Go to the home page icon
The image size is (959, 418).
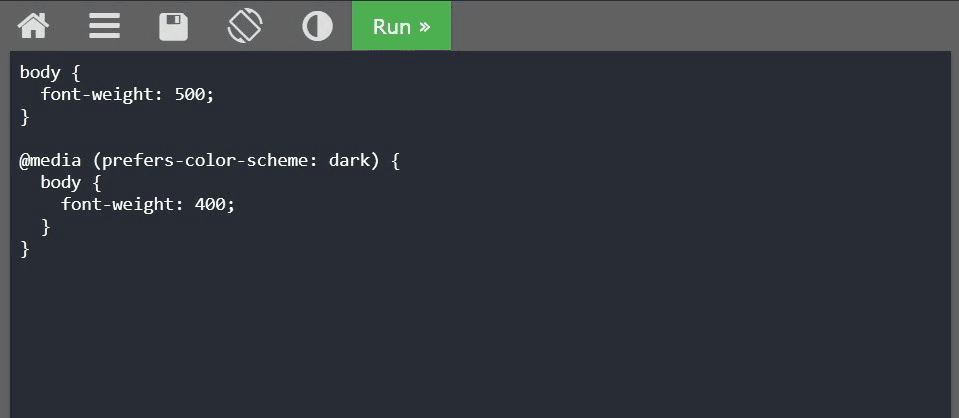pyautogui.click(x=33, y=26)
